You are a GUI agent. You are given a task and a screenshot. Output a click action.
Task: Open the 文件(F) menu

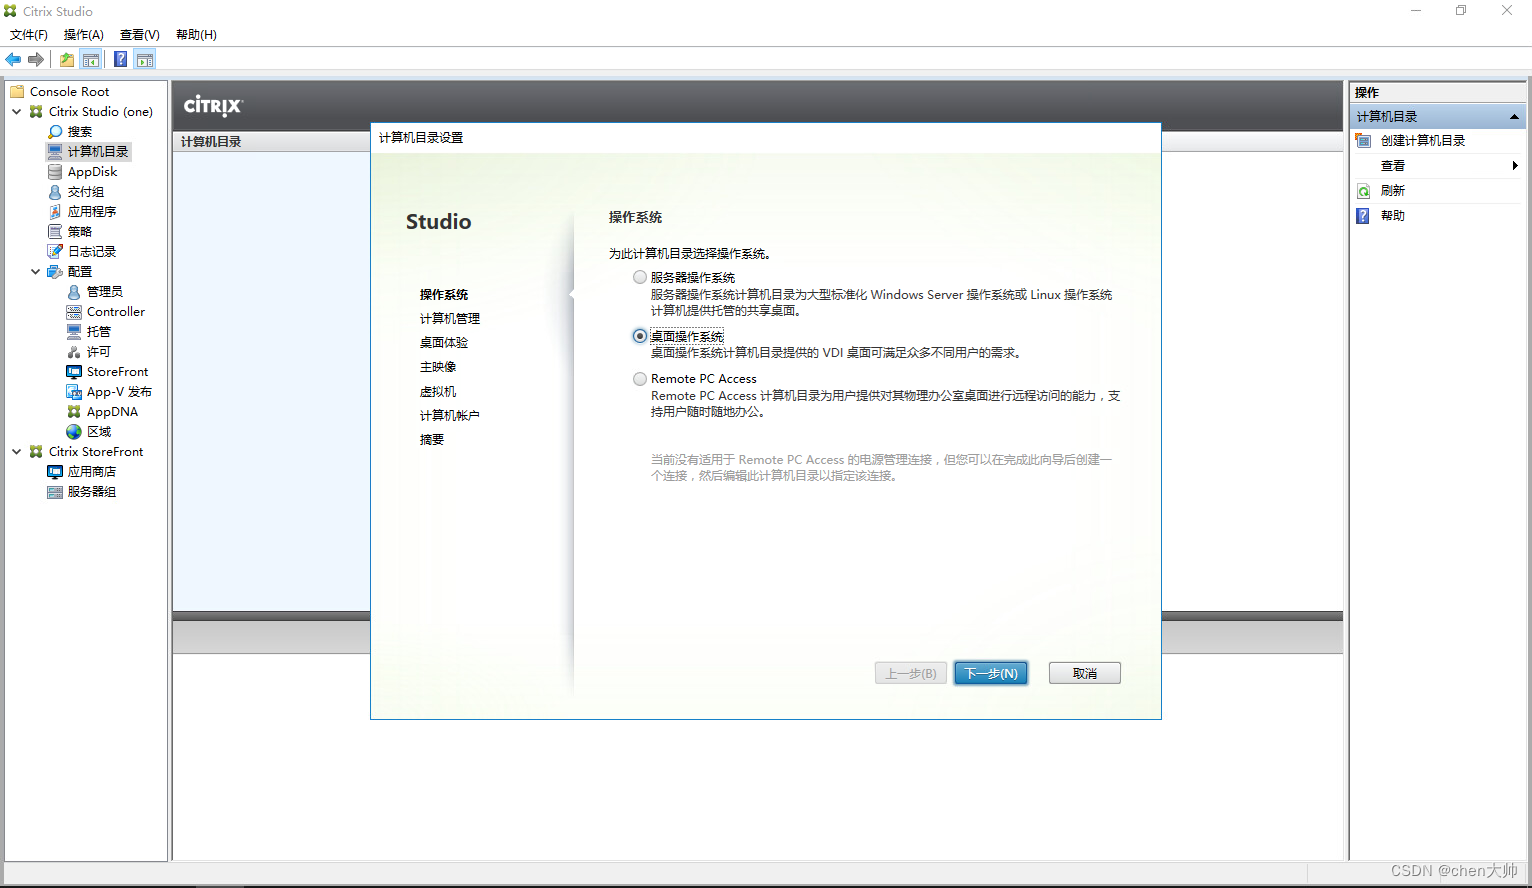coord(29,35)
